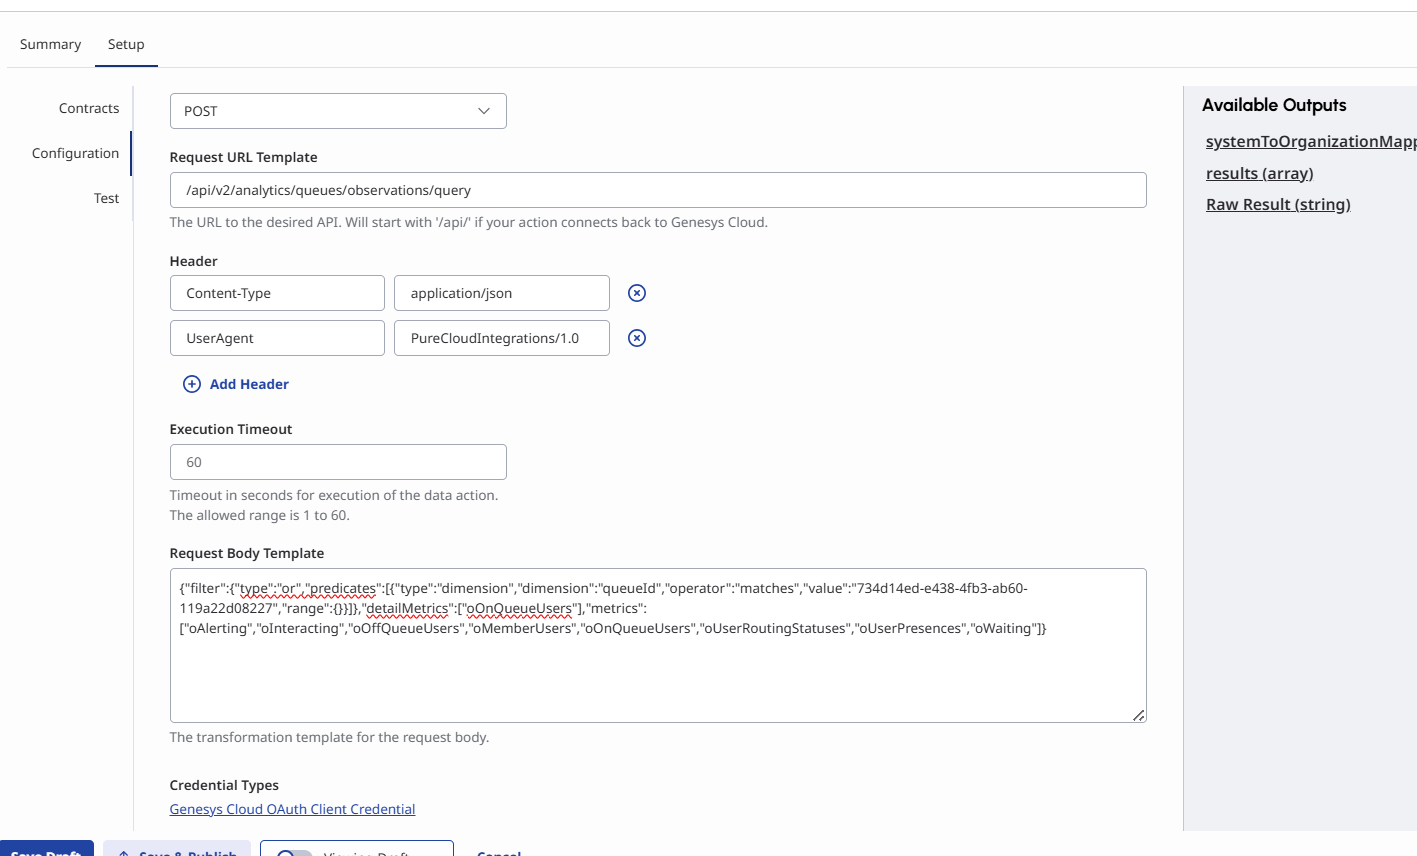This screenshot has height=856, width=1417.
Task: Delete the UserAgent header row
Action: pyautogui.click(x=637, y=338)
